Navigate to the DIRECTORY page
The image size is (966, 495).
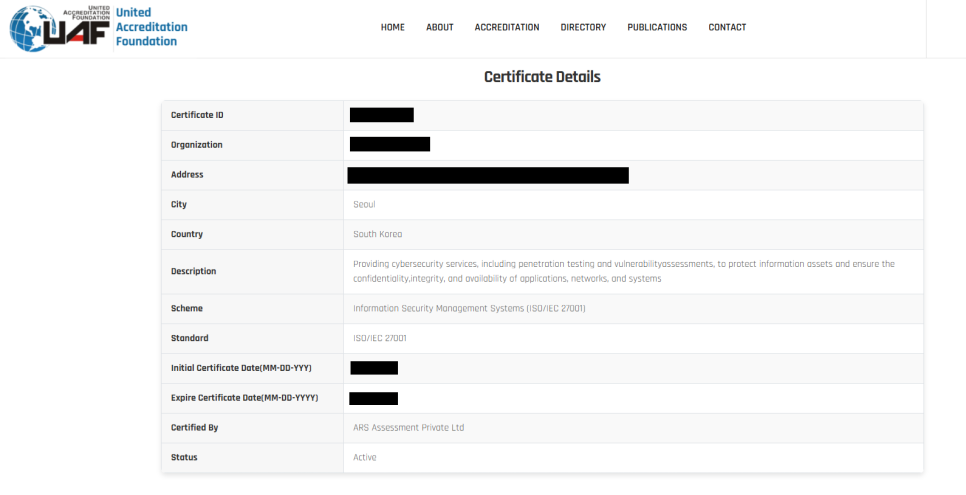pyautogui.click(x=583, y=27)
